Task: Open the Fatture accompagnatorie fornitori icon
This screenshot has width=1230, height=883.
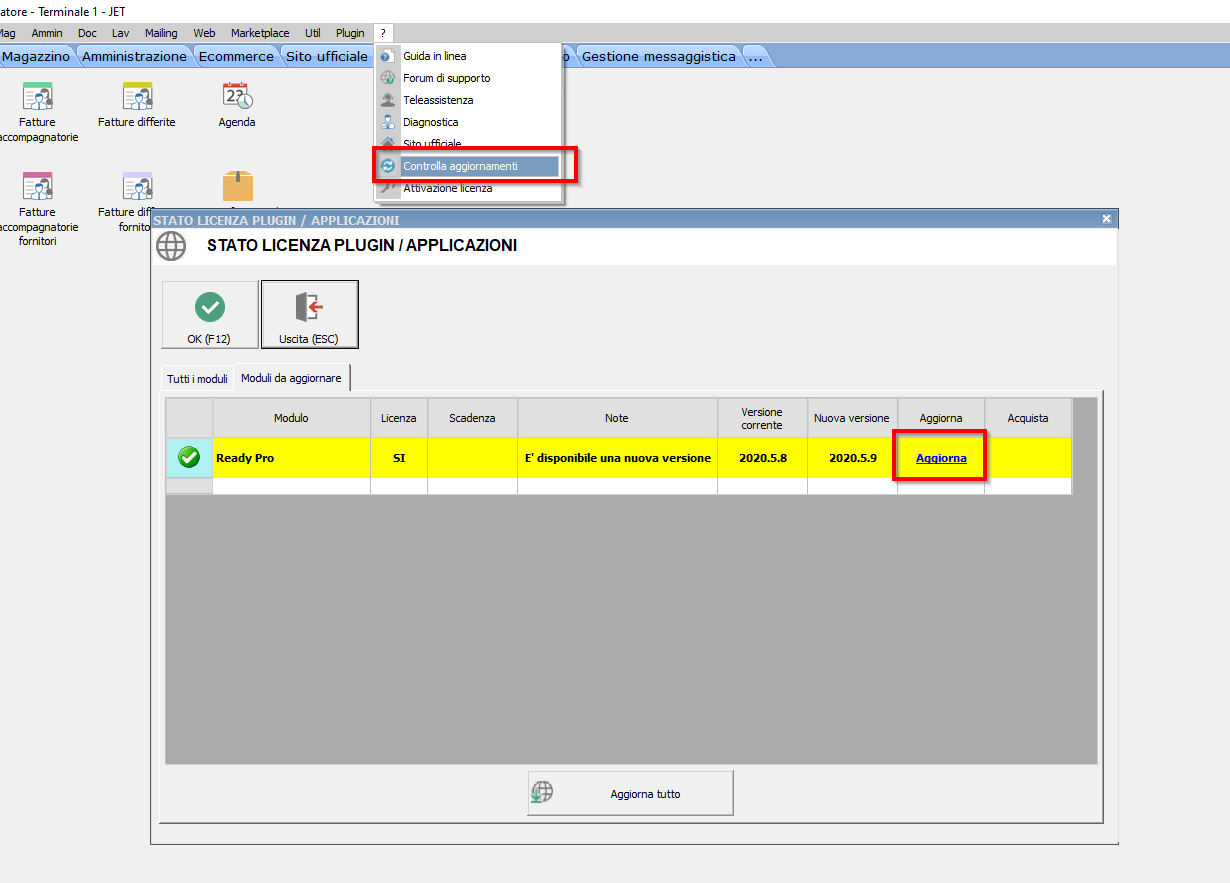Action: (x=38, y=186)
